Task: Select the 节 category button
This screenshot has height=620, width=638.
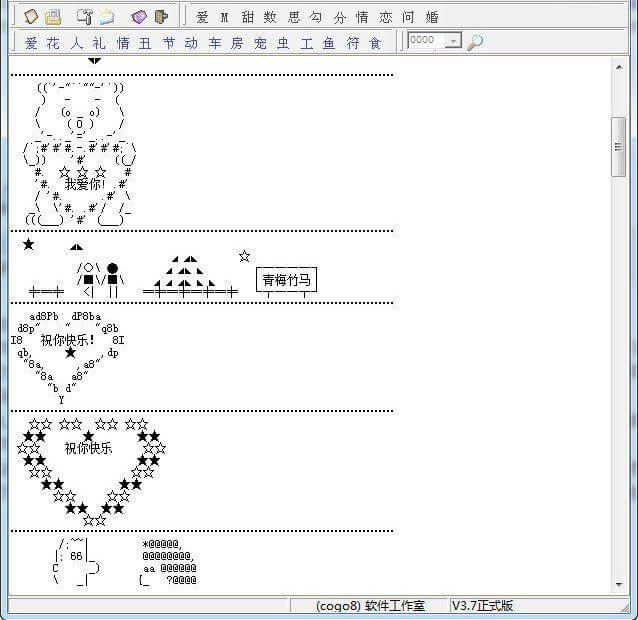Action: tap(168, 43)
